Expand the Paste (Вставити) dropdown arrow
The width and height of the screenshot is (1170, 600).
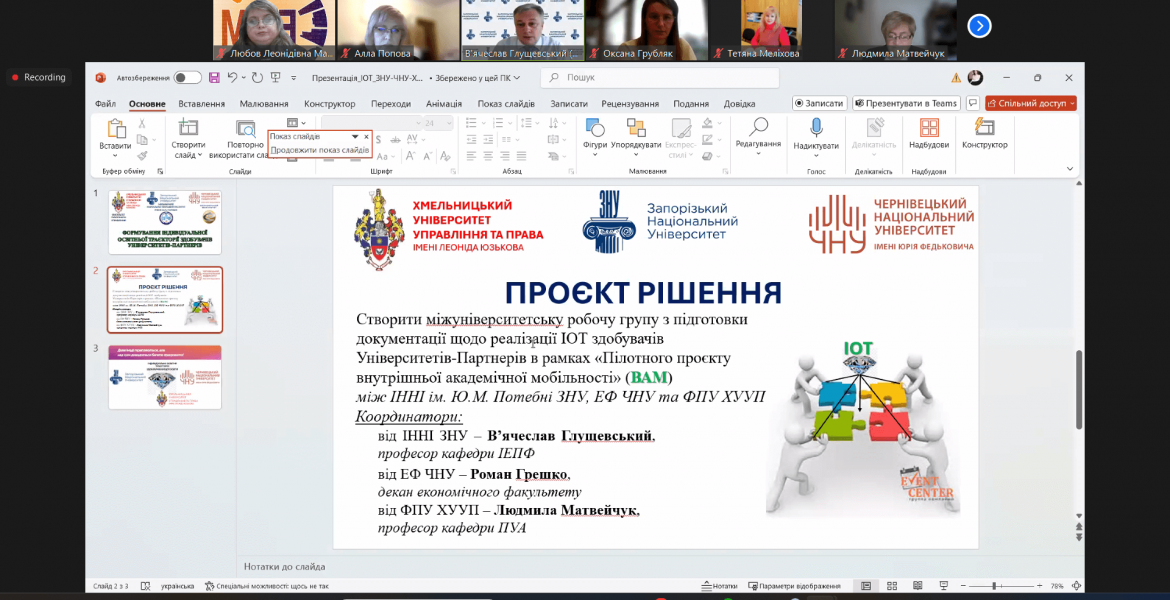(116, 155)
